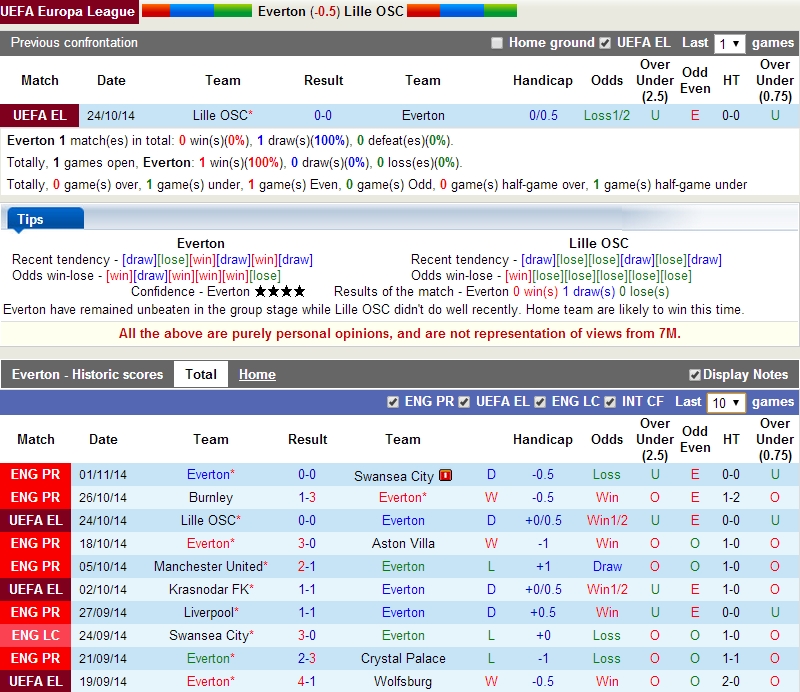Click the 2-0 half-time score

click(731, 681)
